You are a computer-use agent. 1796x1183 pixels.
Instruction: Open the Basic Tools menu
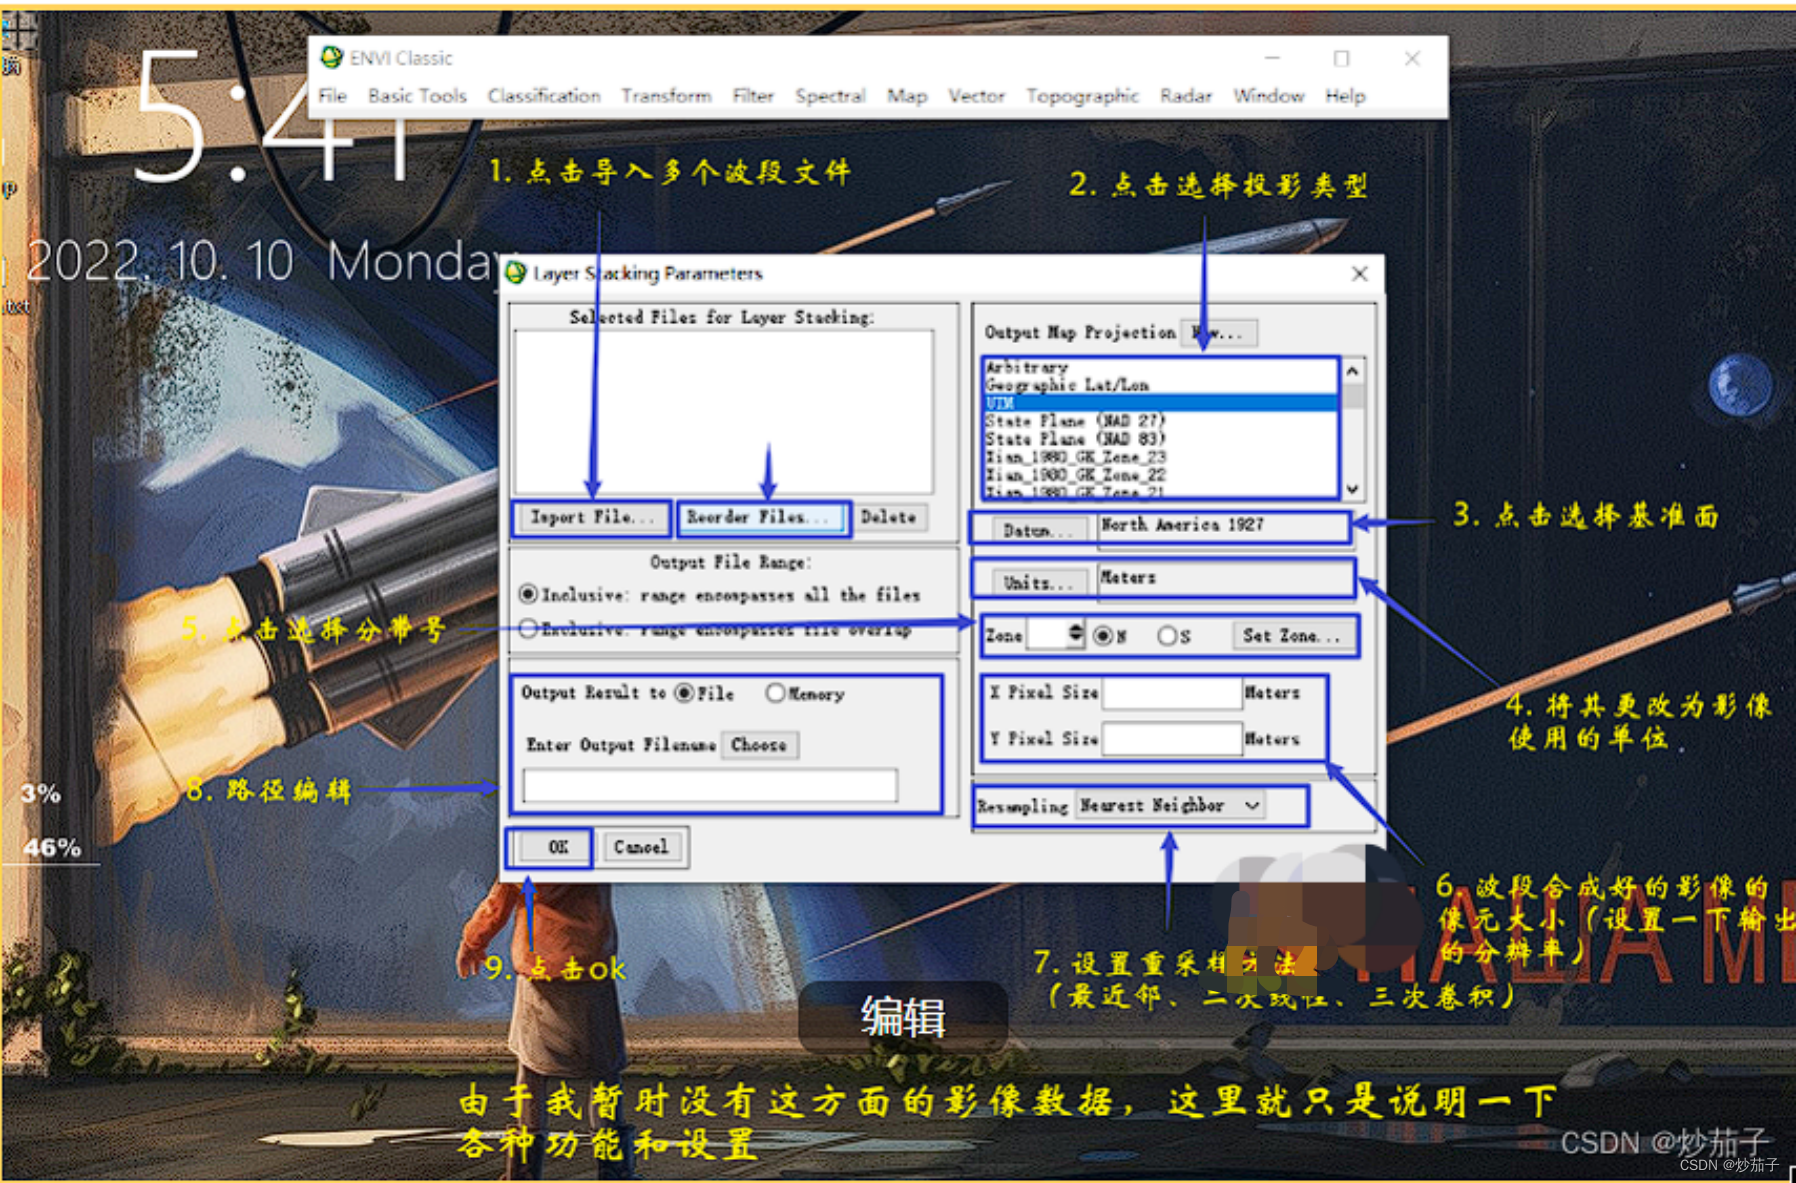(x=417, y=96)
